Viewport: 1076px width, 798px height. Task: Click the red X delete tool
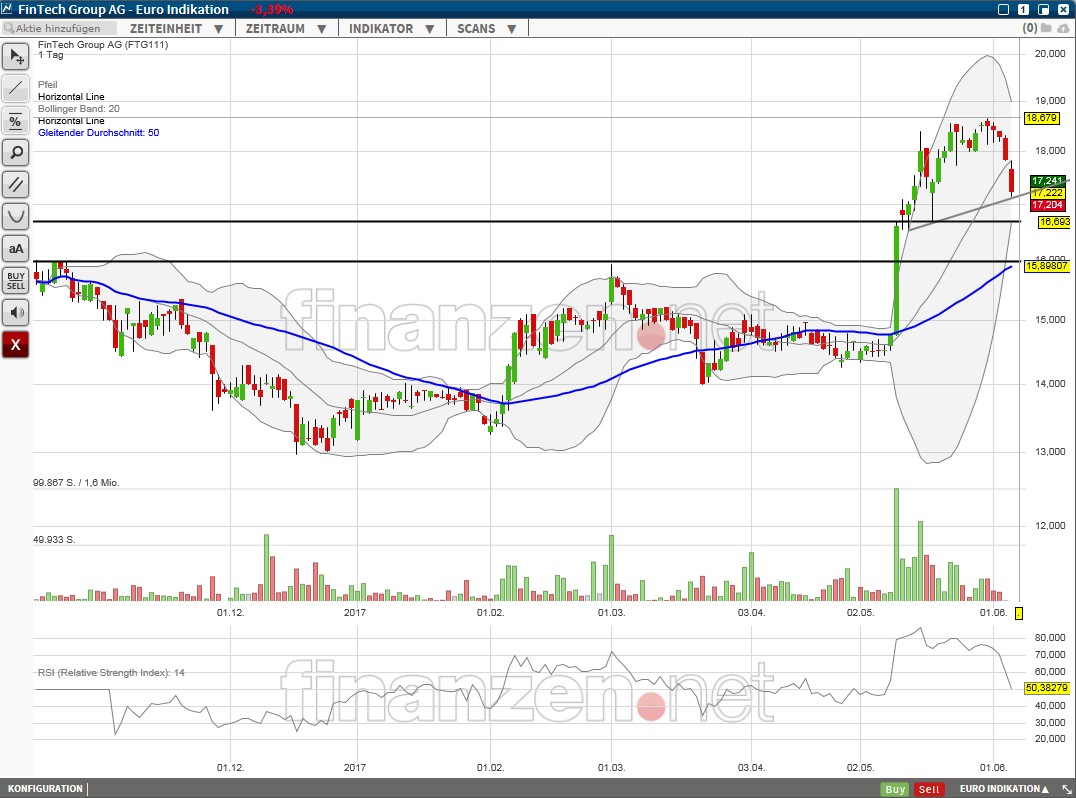click(16, 345)
